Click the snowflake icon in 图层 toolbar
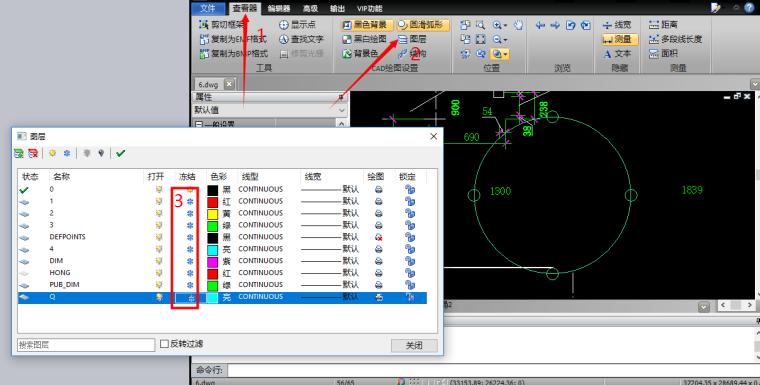 (x=67, y=153)
